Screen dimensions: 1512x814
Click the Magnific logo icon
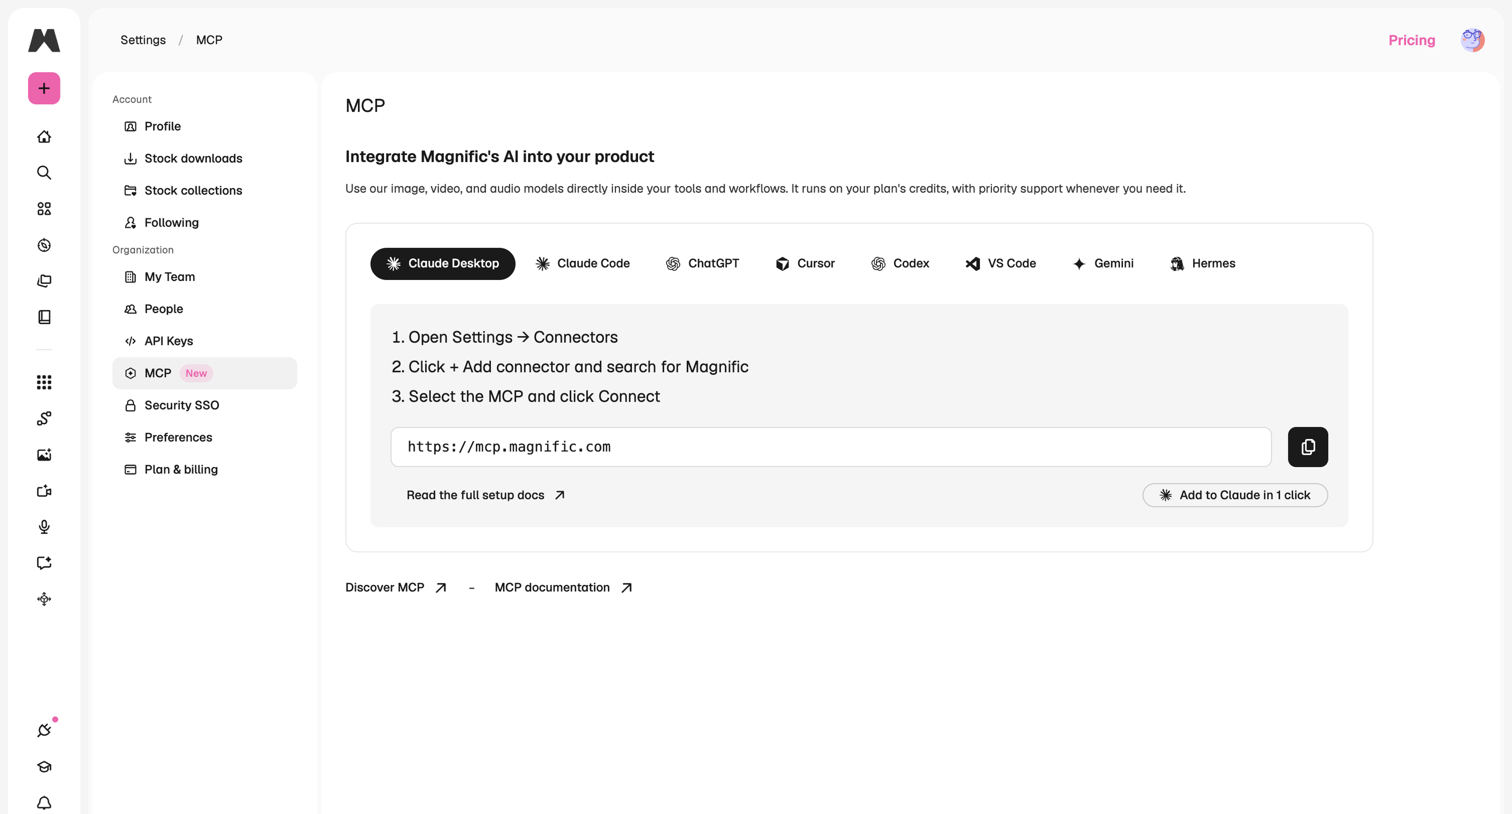[44, 40]
